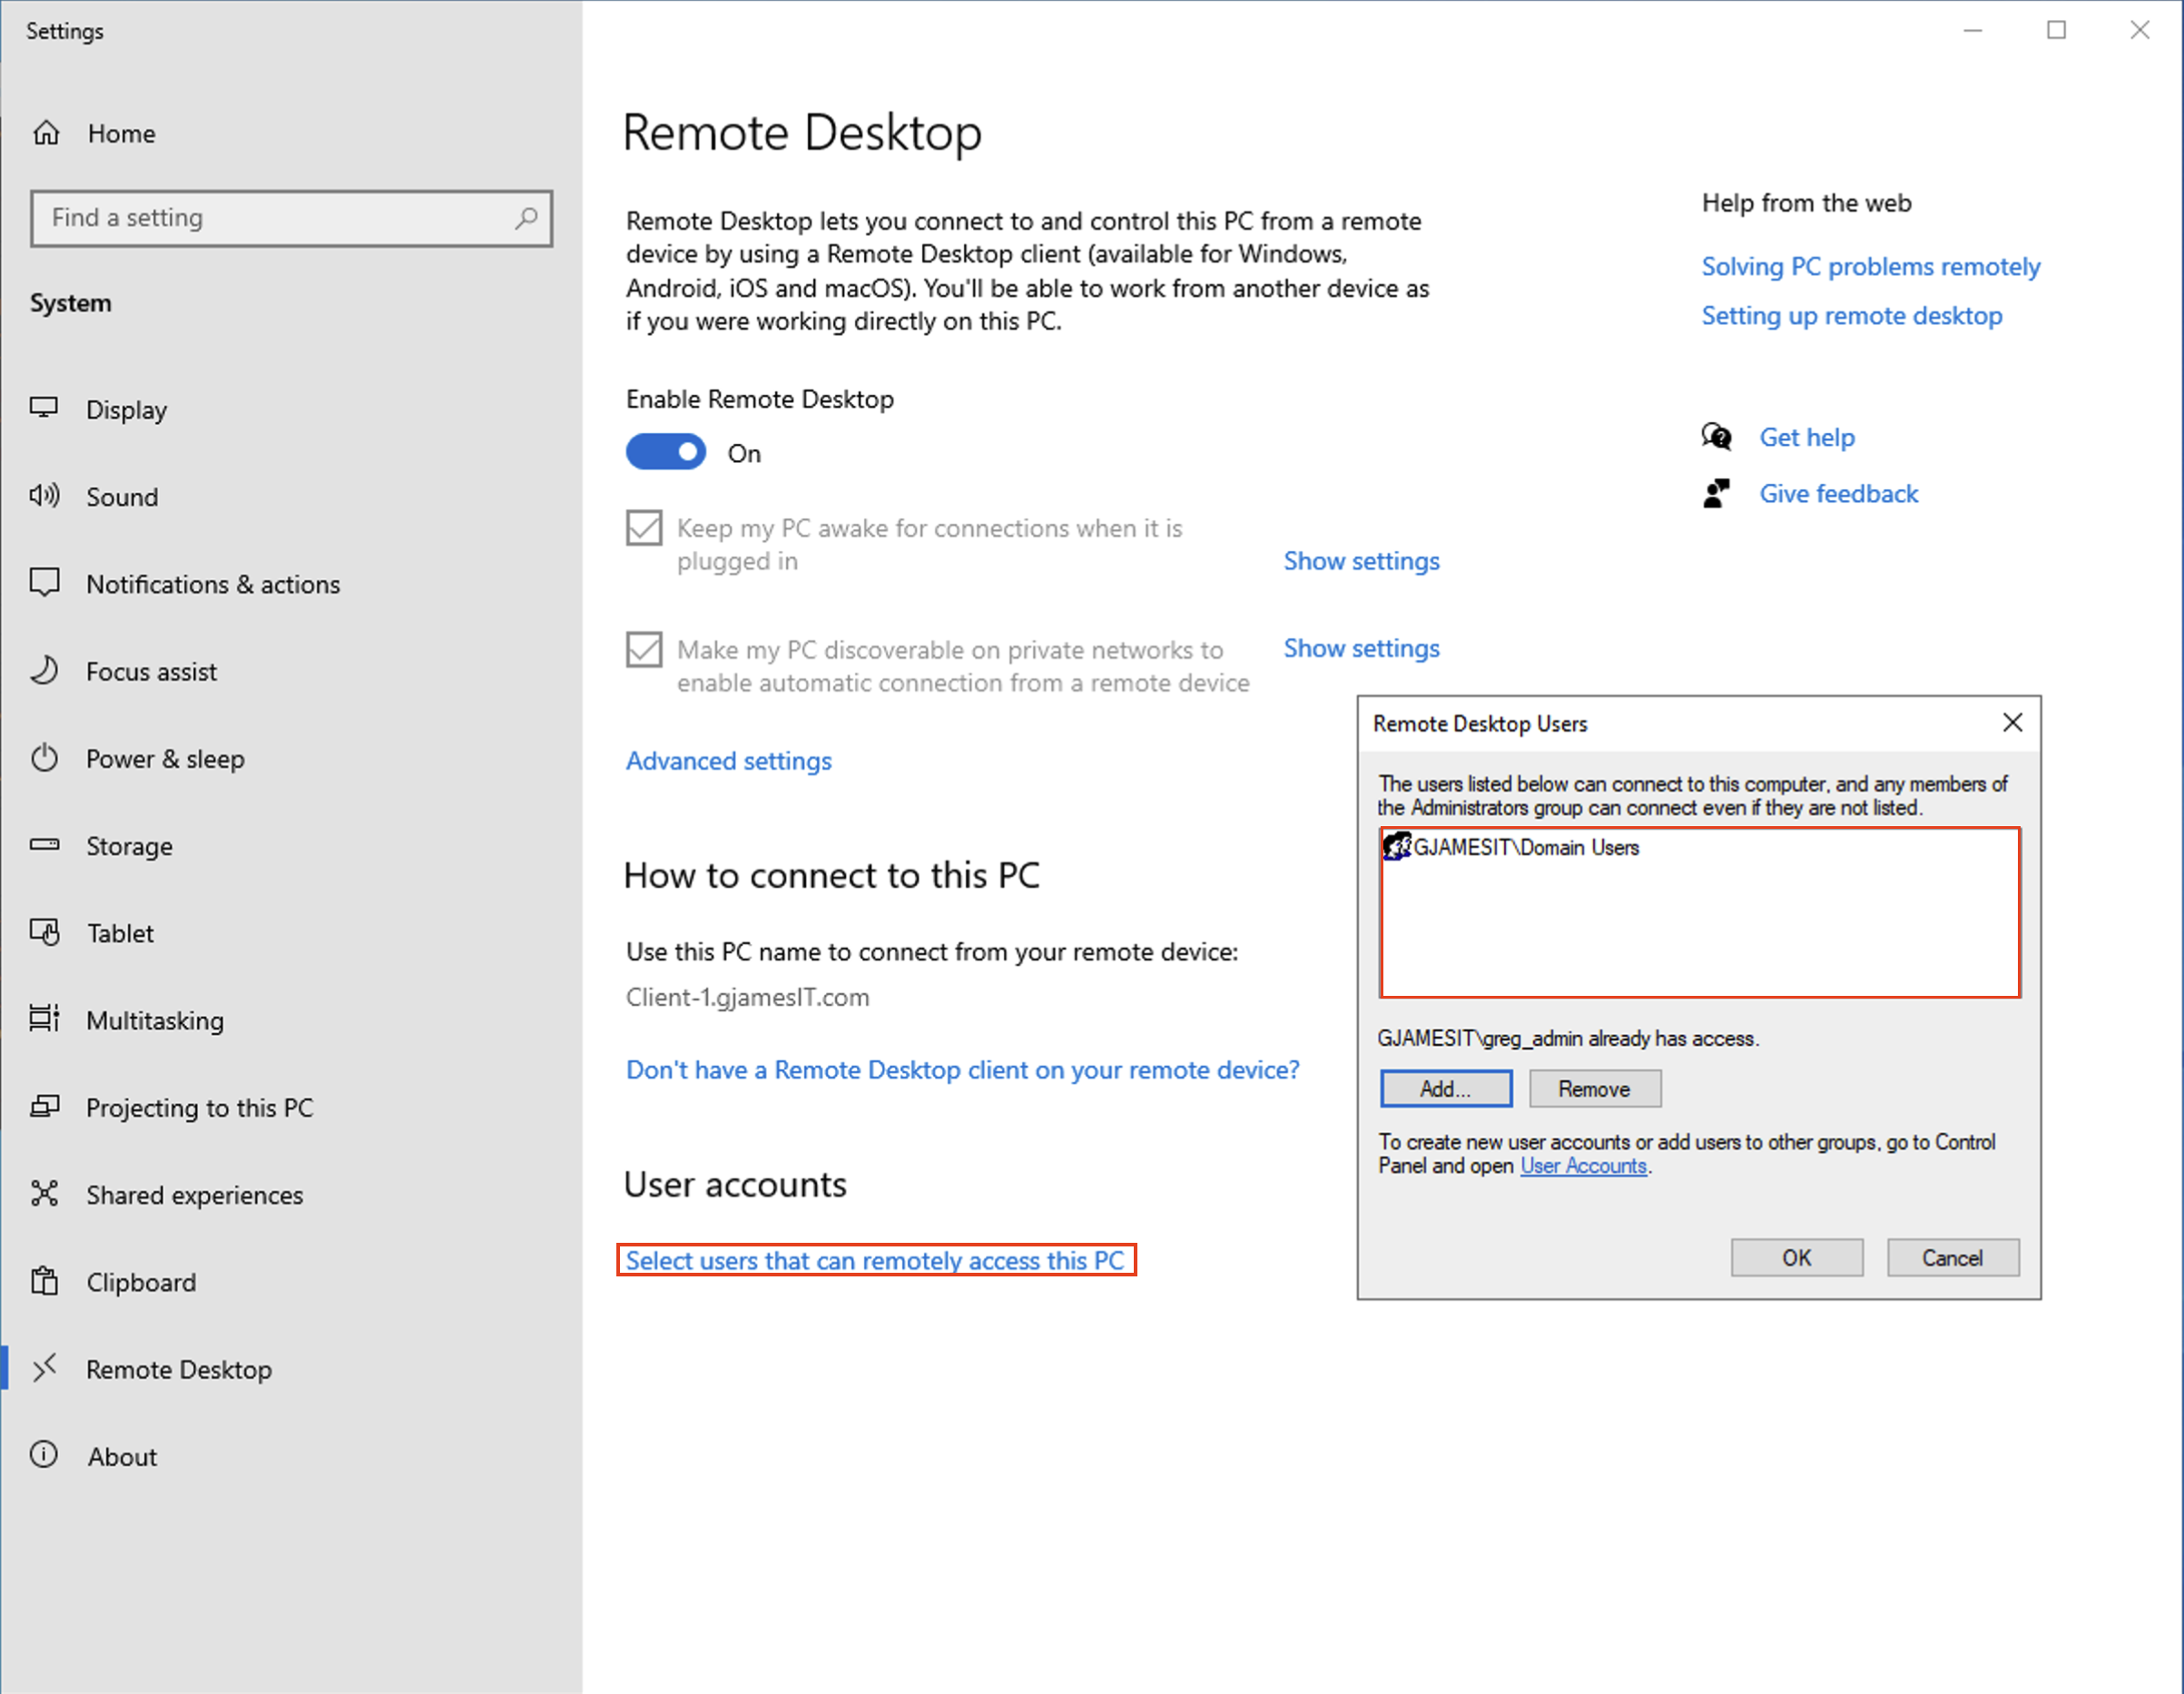Open the Tablet settings icon
Viewport: 2184px width, 1694px height.
click(x=45, y=933)
